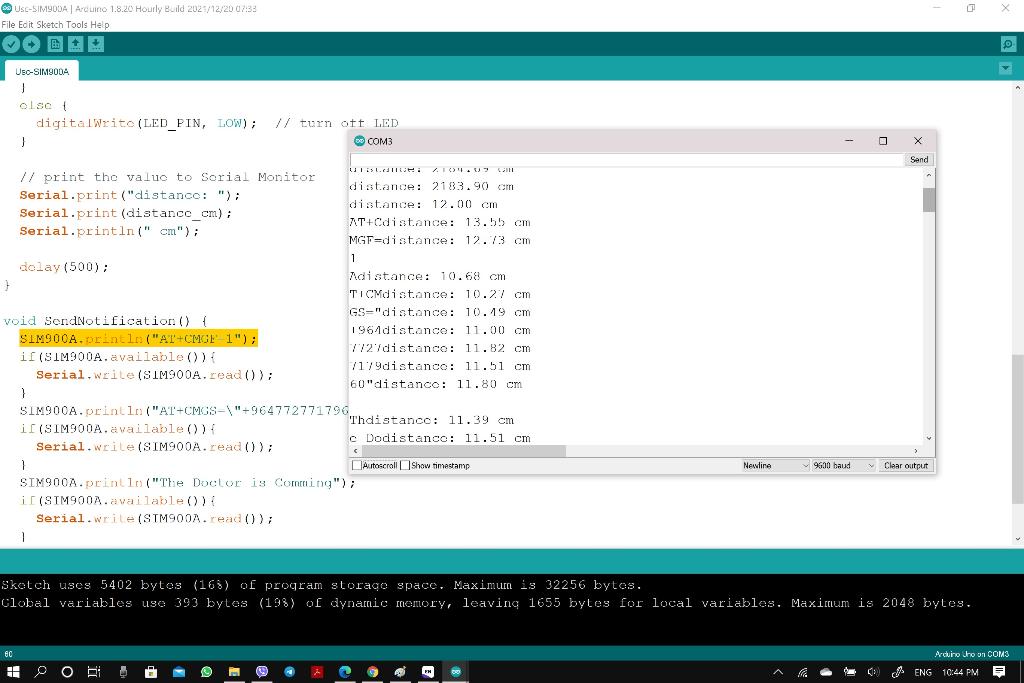The image size is (1024, 683).
Task: Save the sketch with the Save icon
Action: tap(96, 44)
